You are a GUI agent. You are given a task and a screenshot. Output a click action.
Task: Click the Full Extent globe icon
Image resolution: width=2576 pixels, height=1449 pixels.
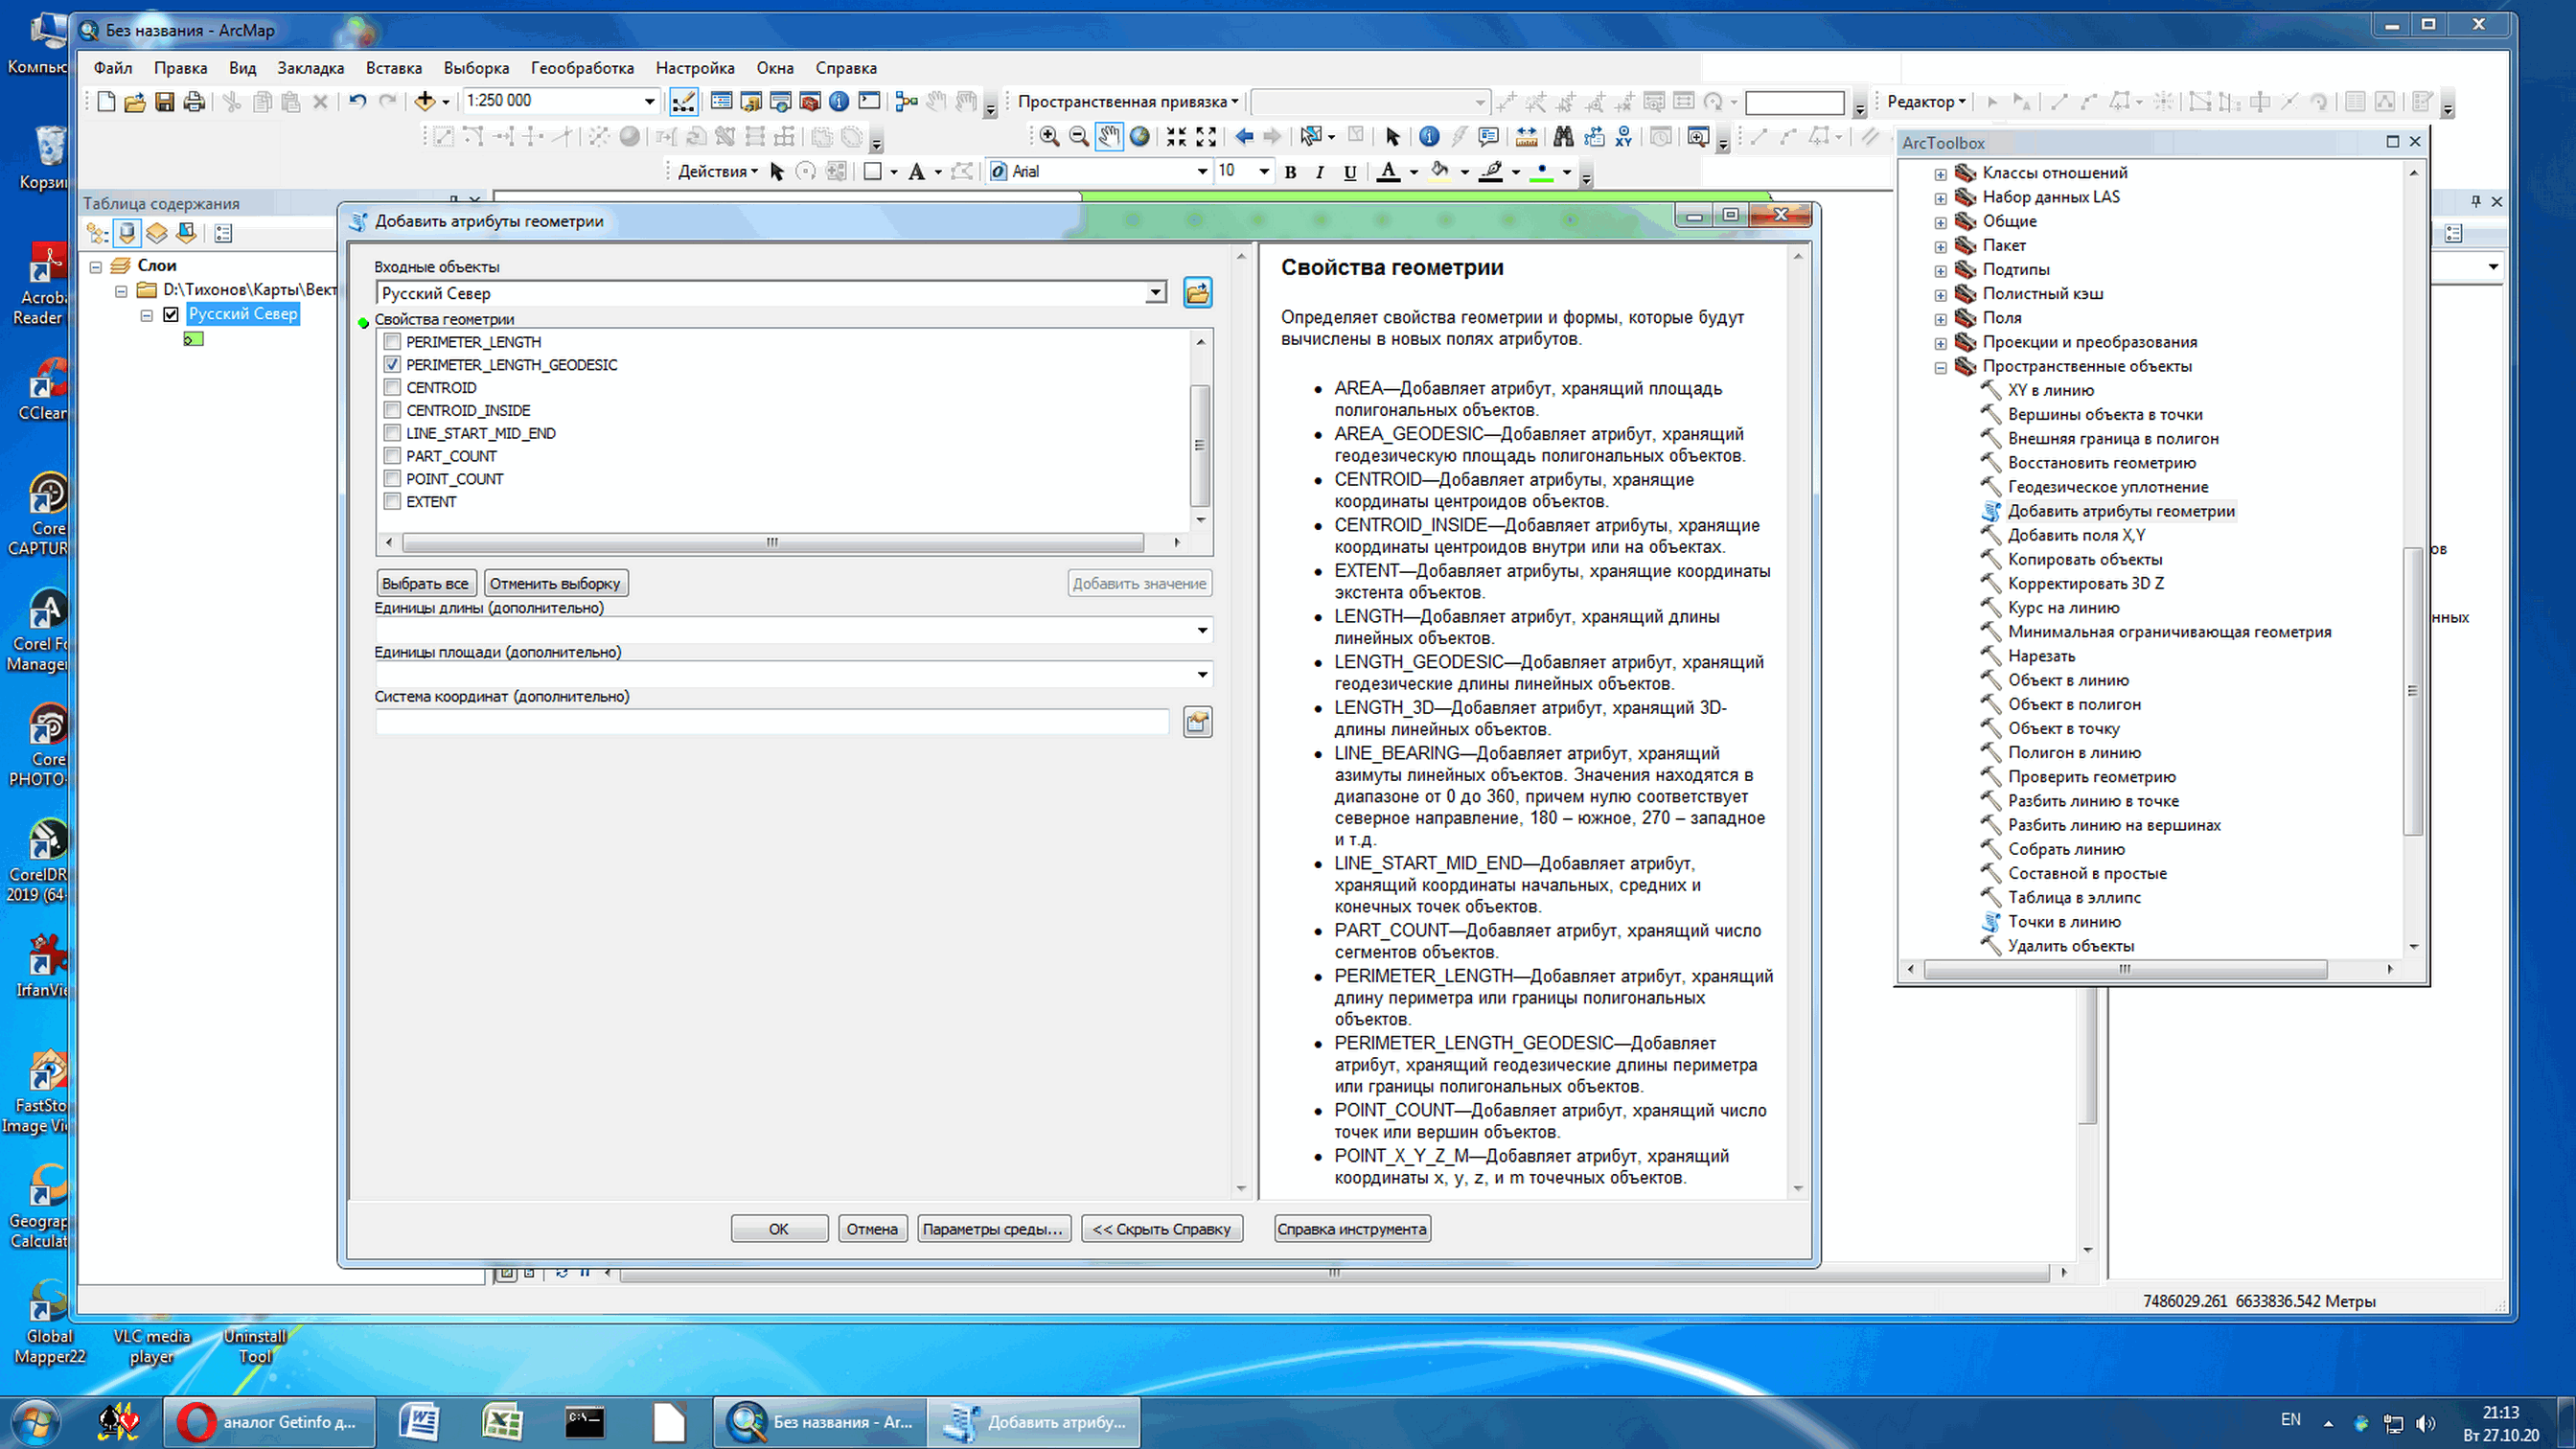[1139, 137]
